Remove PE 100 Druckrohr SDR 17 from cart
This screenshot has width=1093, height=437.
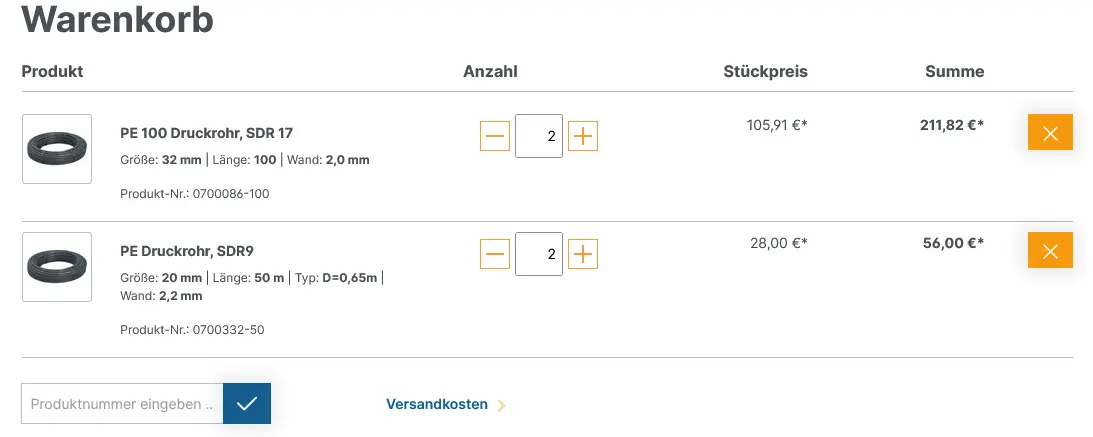(1050, 132)
